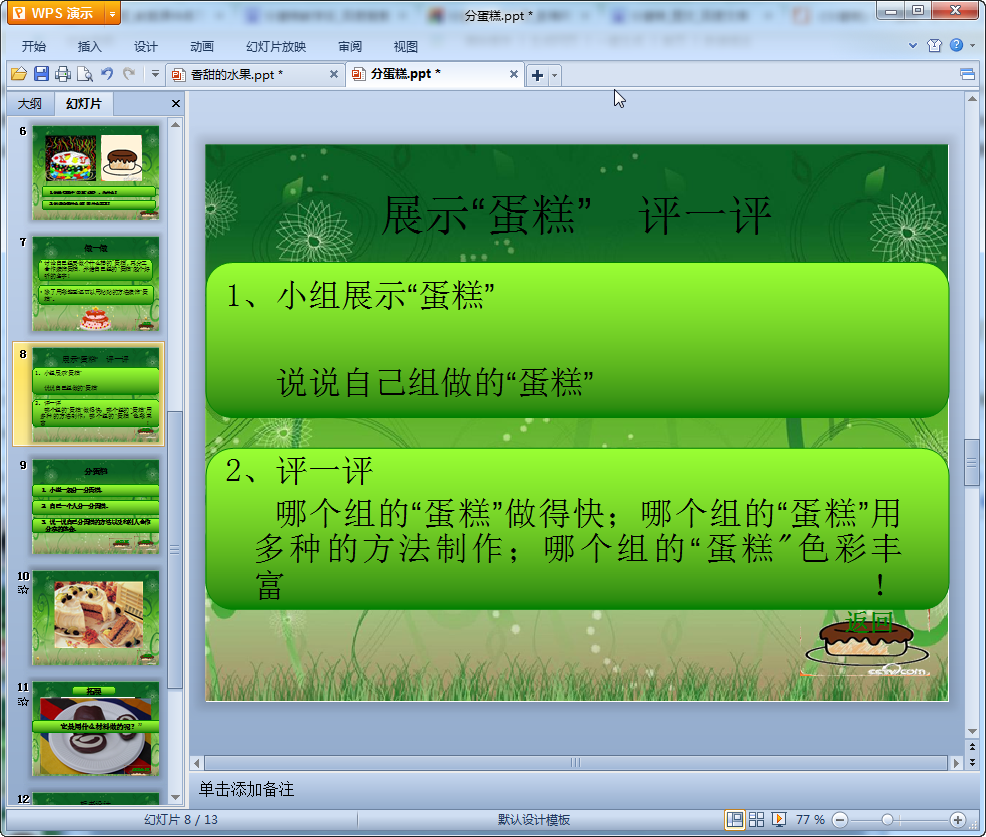Click the cake image on the slide
This screenshot has width=986, height=837.
tap(867, 645)
